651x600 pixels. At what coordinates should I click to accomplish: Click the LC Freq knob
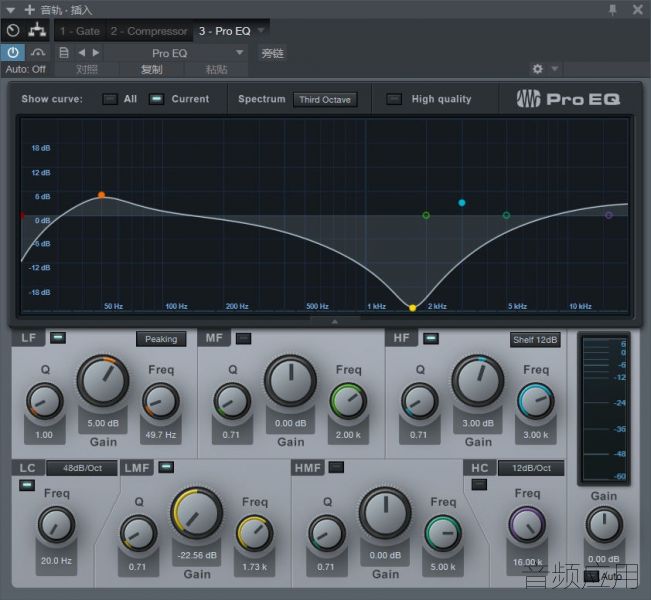[56, 525]
